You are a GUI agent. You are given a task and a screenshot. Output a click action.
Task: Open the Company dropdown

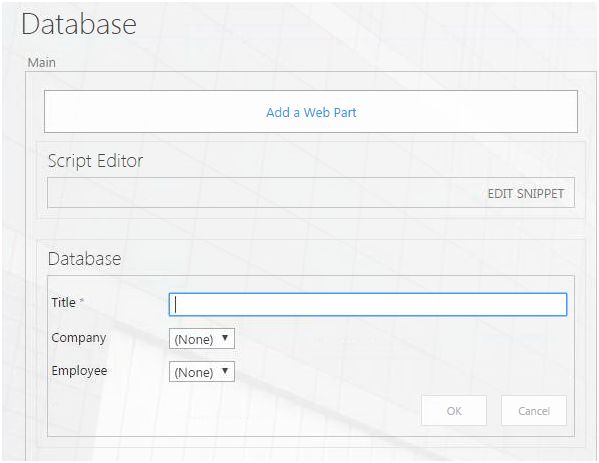pos(202,338)
